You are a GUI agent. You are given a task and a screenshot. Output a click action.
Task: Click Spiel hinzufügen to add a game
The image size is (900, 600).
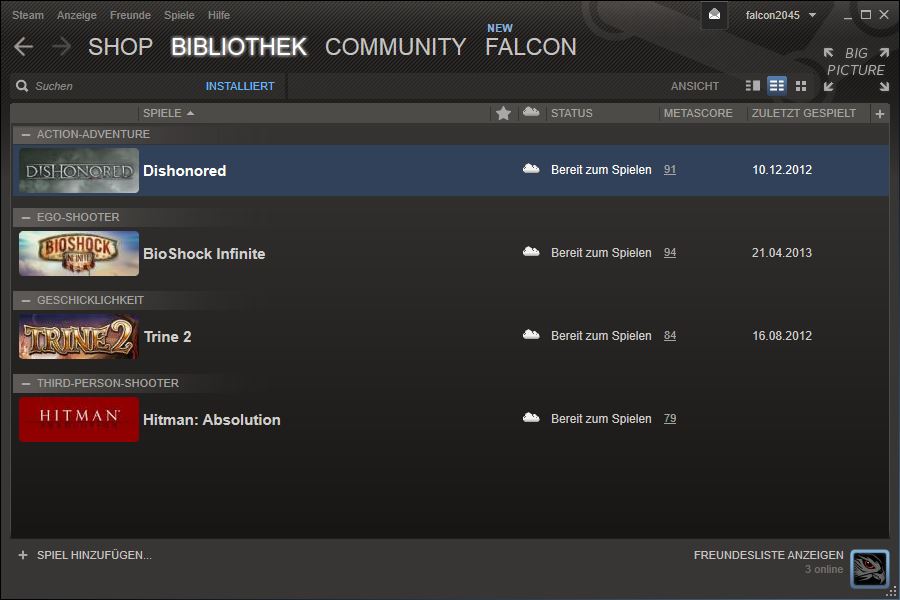point(94,555)
